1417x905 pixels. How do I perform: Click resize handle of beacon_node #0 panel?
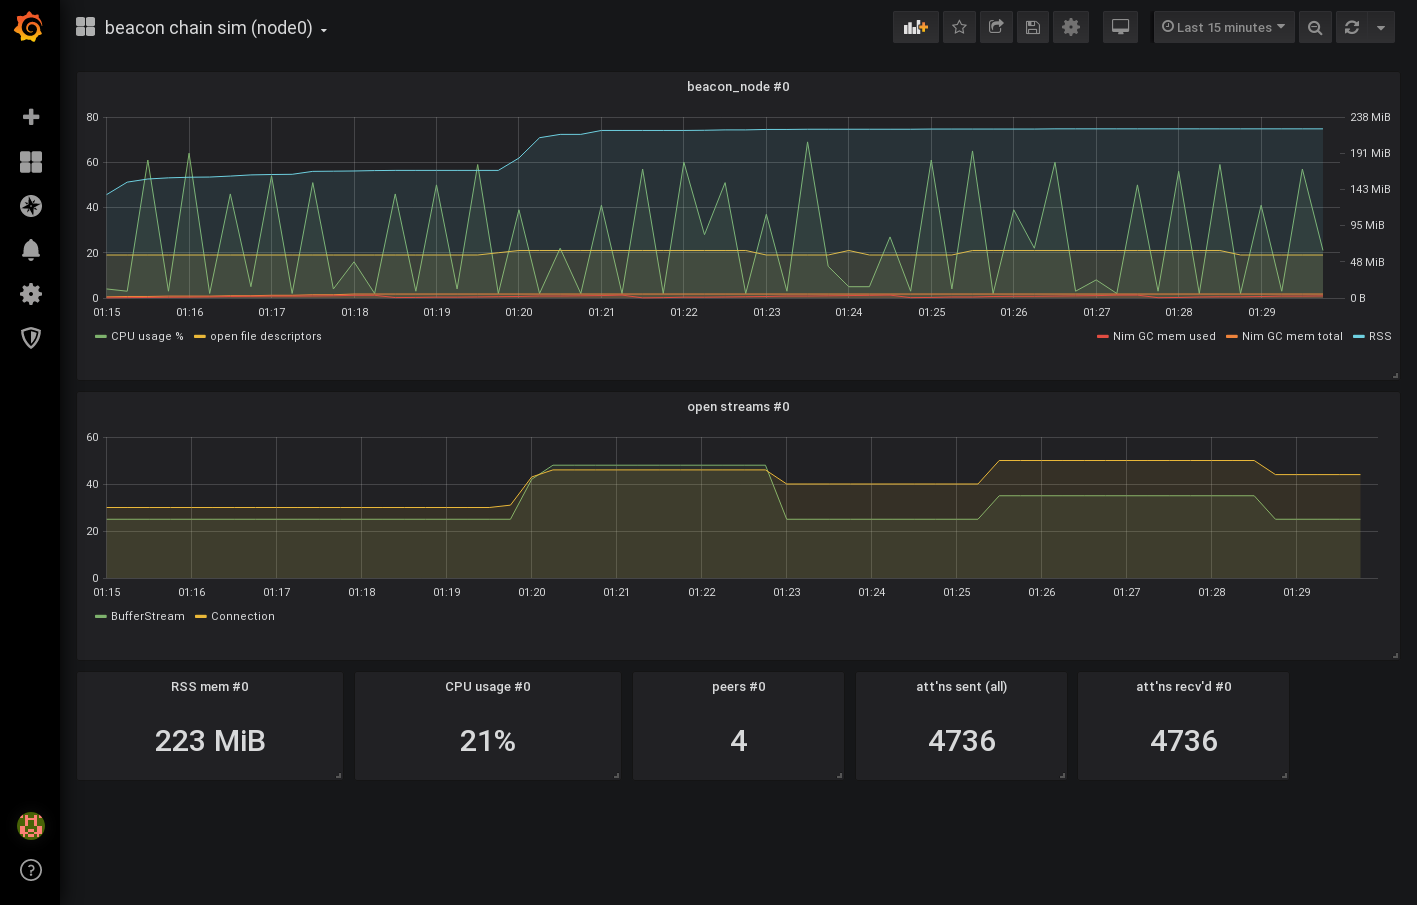click(x=1395, y=375)
